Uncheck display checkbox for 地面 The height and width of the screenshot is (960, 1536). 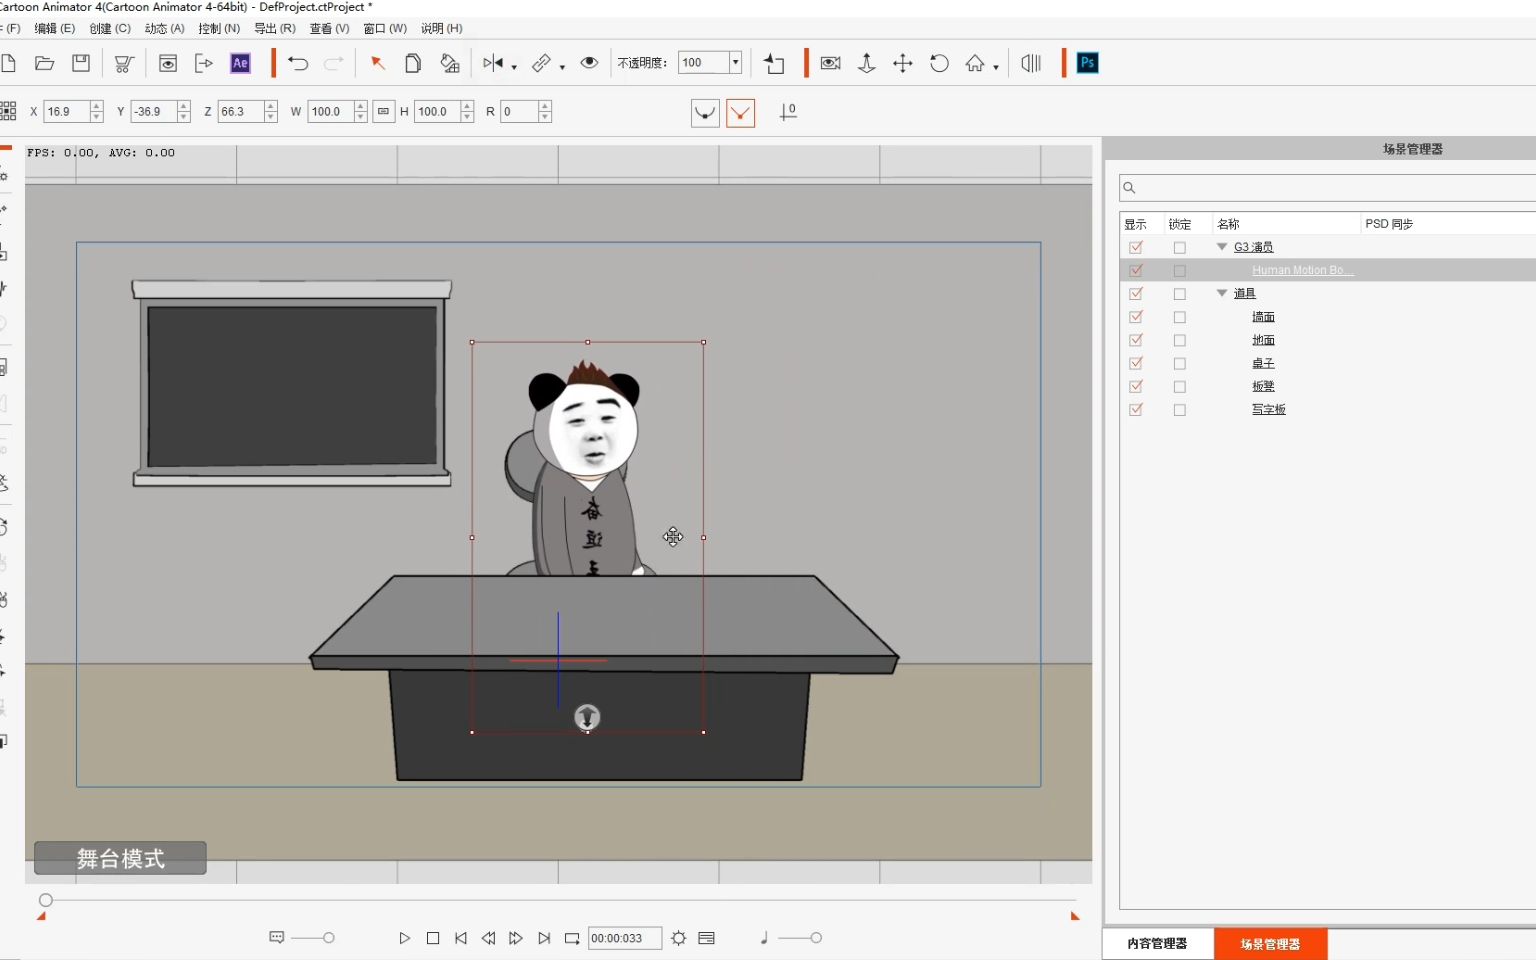pyautogui.click(x=1136, y=340)
